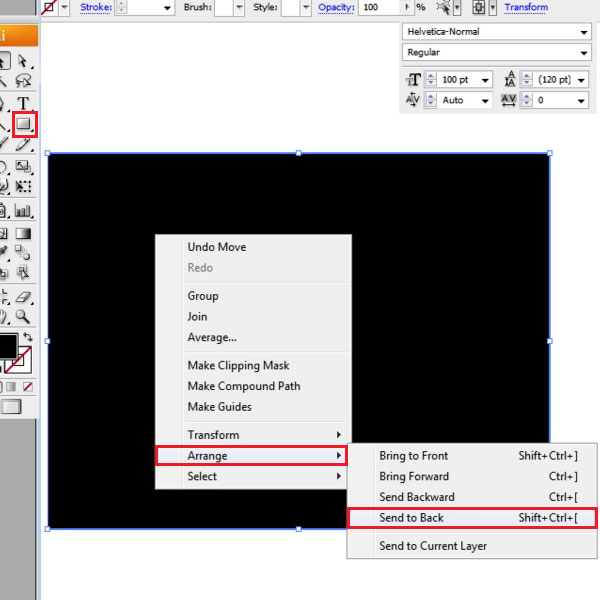Open the Brush dropdown
600x600 pixels.
239,7
